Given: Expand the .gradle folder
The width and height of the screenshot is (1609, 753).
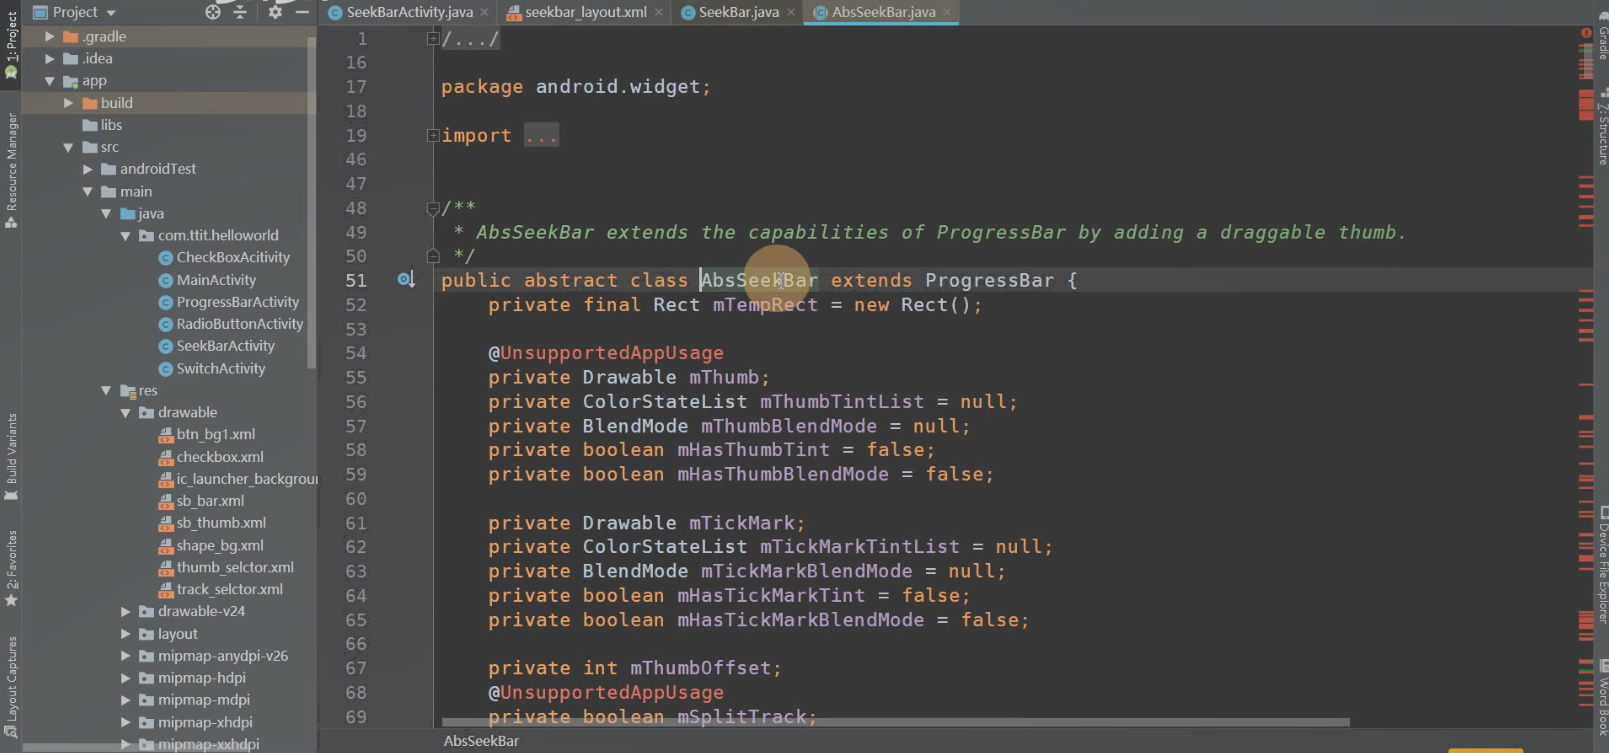Looking at the screenshot, I should point(49,36).
